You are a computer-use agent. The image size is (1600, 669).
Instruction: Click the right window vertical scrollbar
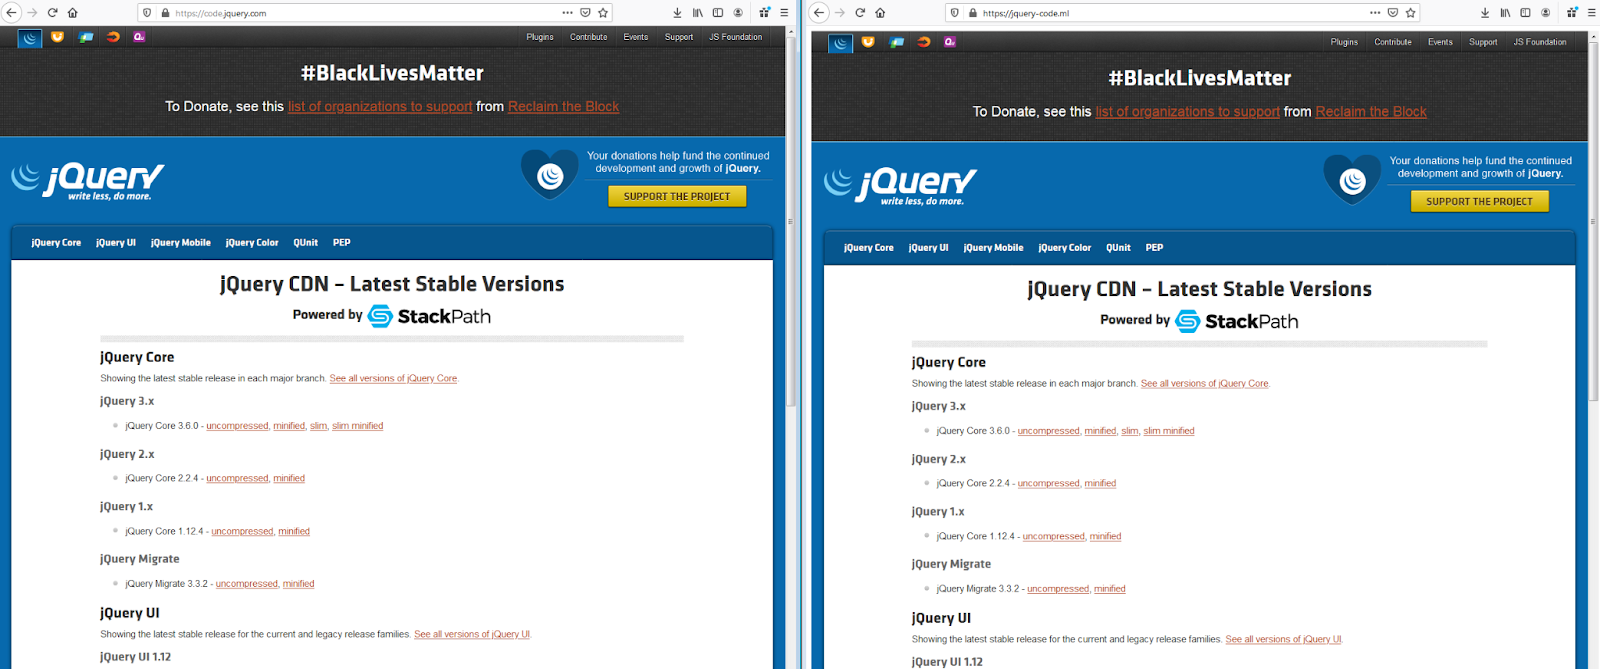(1593, 220)
